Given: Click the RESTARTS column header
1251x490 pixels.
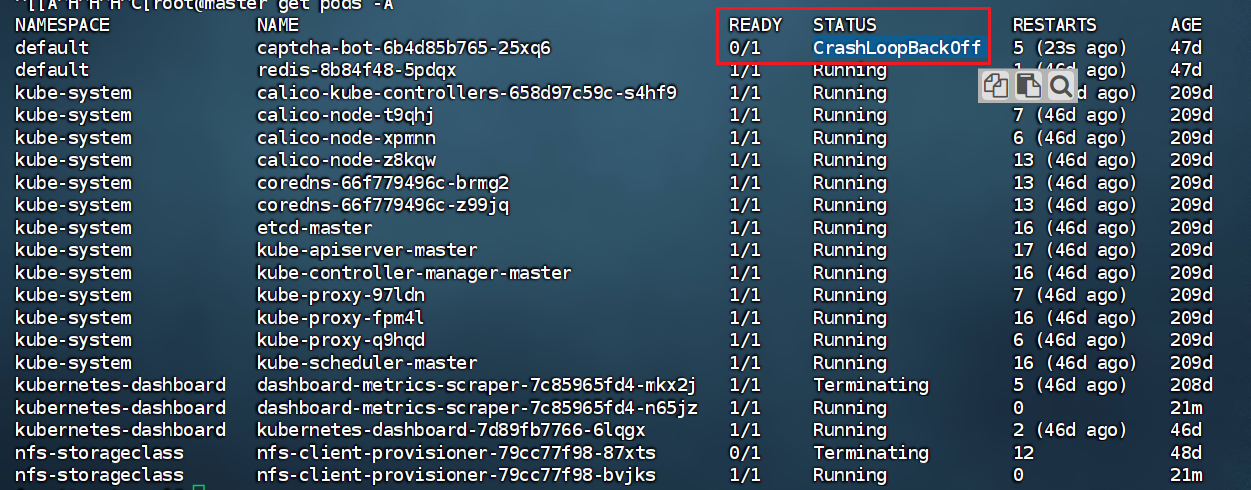Looking at the screenshot, I should [1054, 25].
